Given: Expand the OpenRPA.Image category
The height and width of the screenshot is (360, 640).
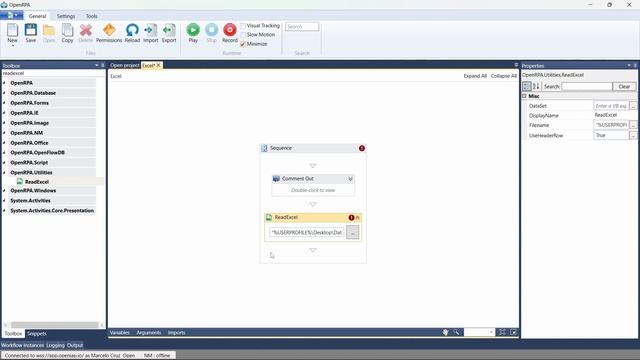Looking at the screenshot, I should pos(4,123).
